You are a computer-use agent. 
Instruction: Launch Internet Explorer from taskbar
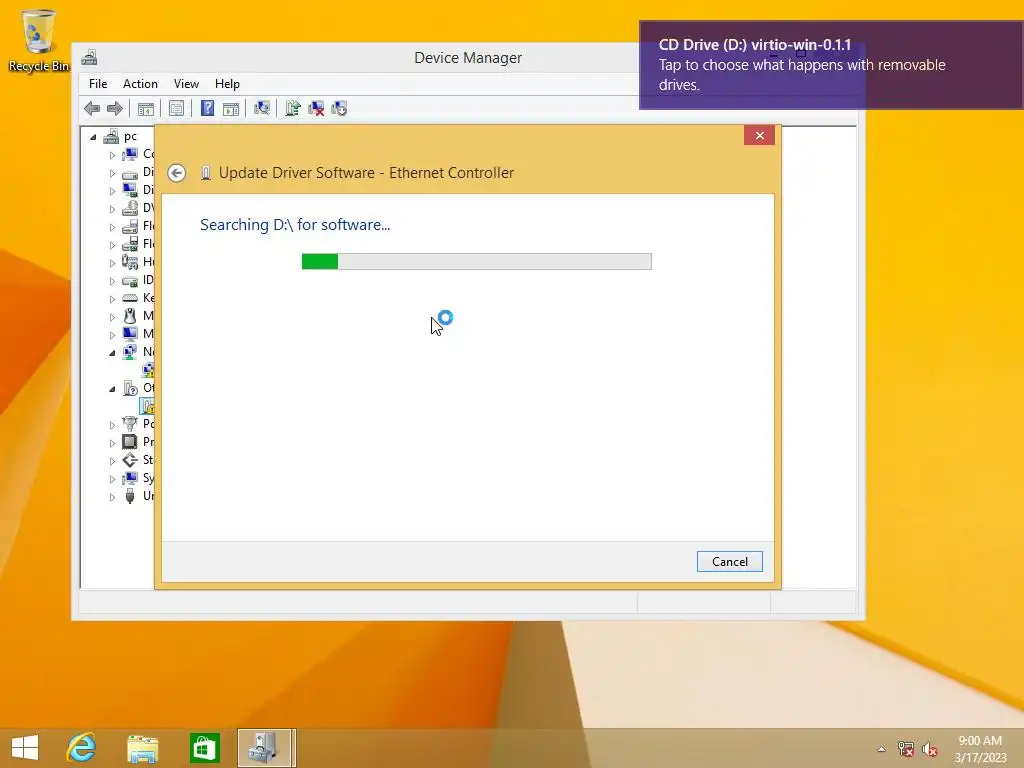click(82, 748)
